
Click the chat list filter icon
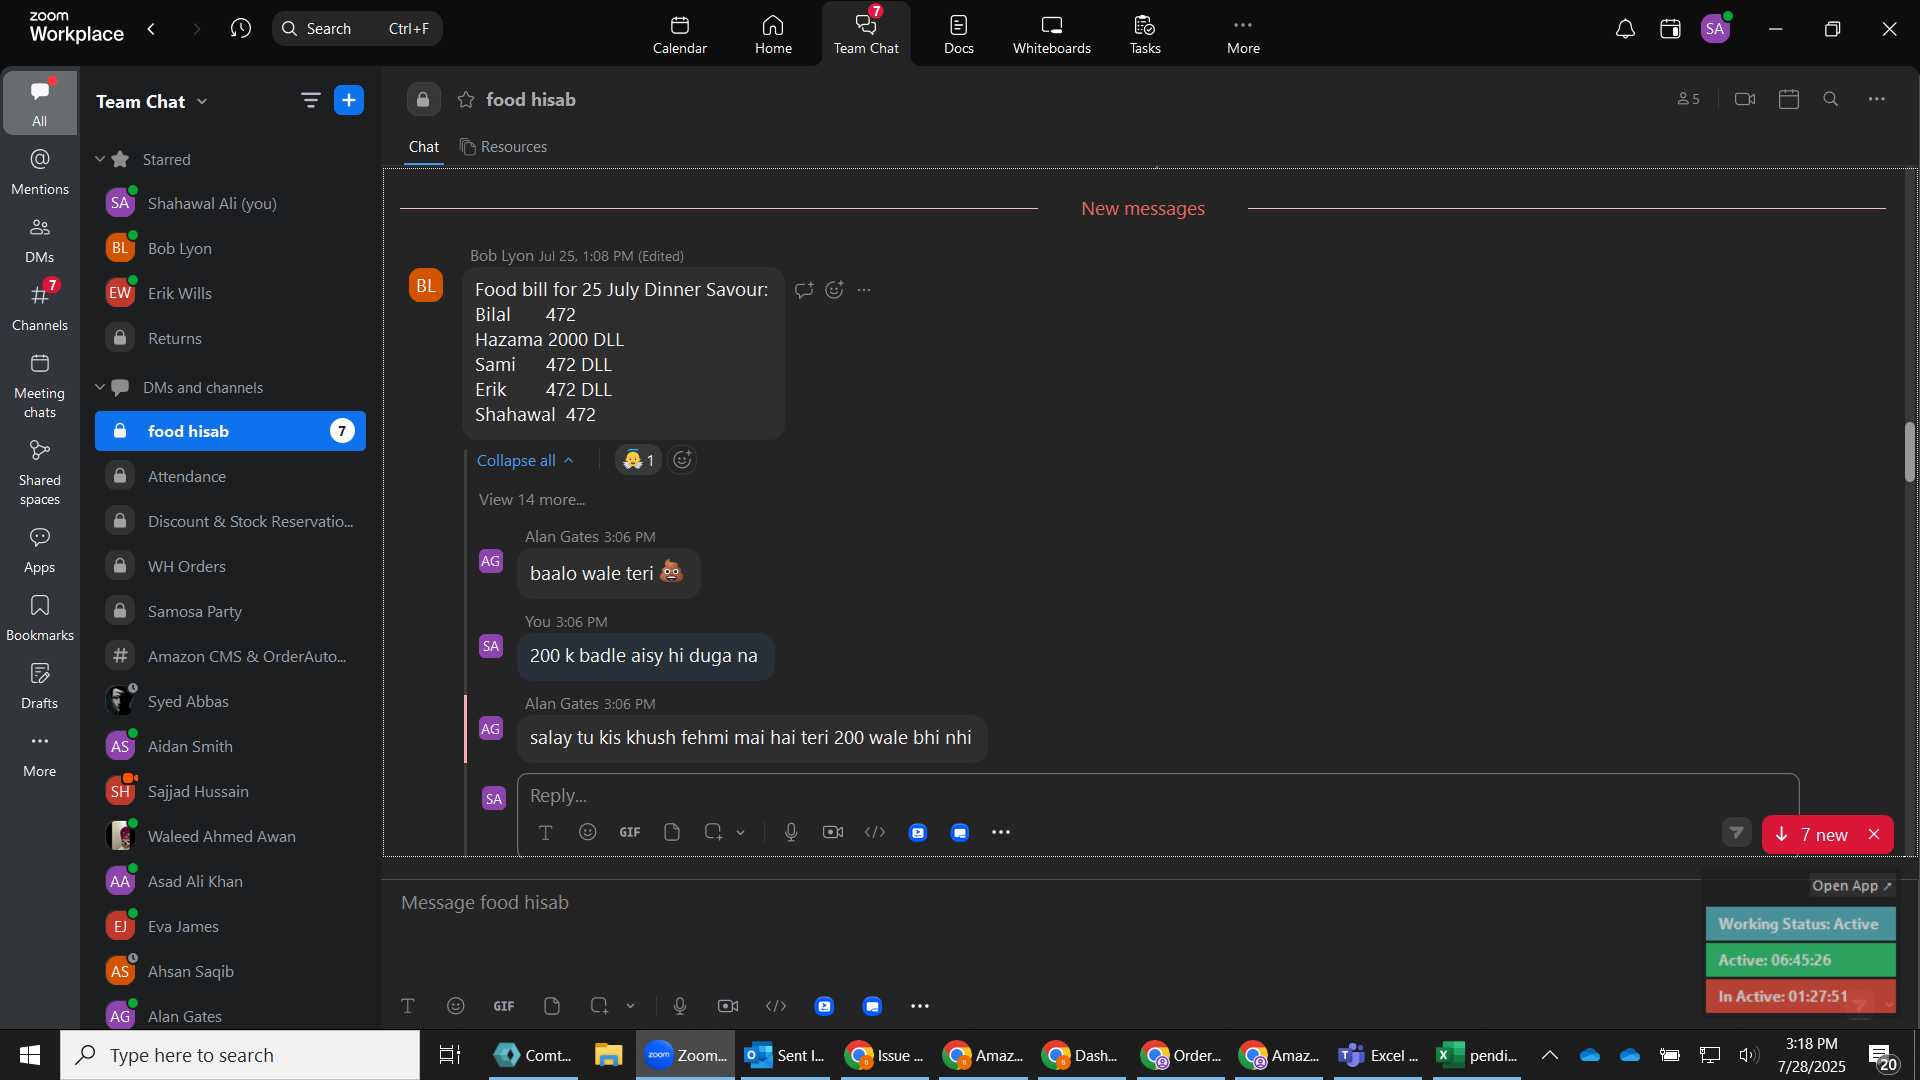[x=310, y=100]
